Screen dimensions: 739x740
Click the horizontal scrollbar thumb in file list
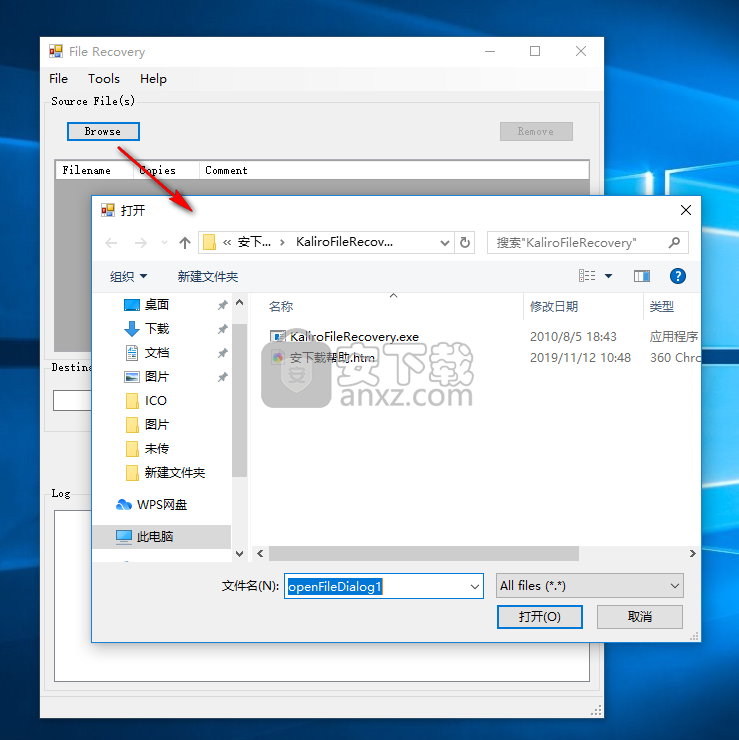tap(424, 554)
